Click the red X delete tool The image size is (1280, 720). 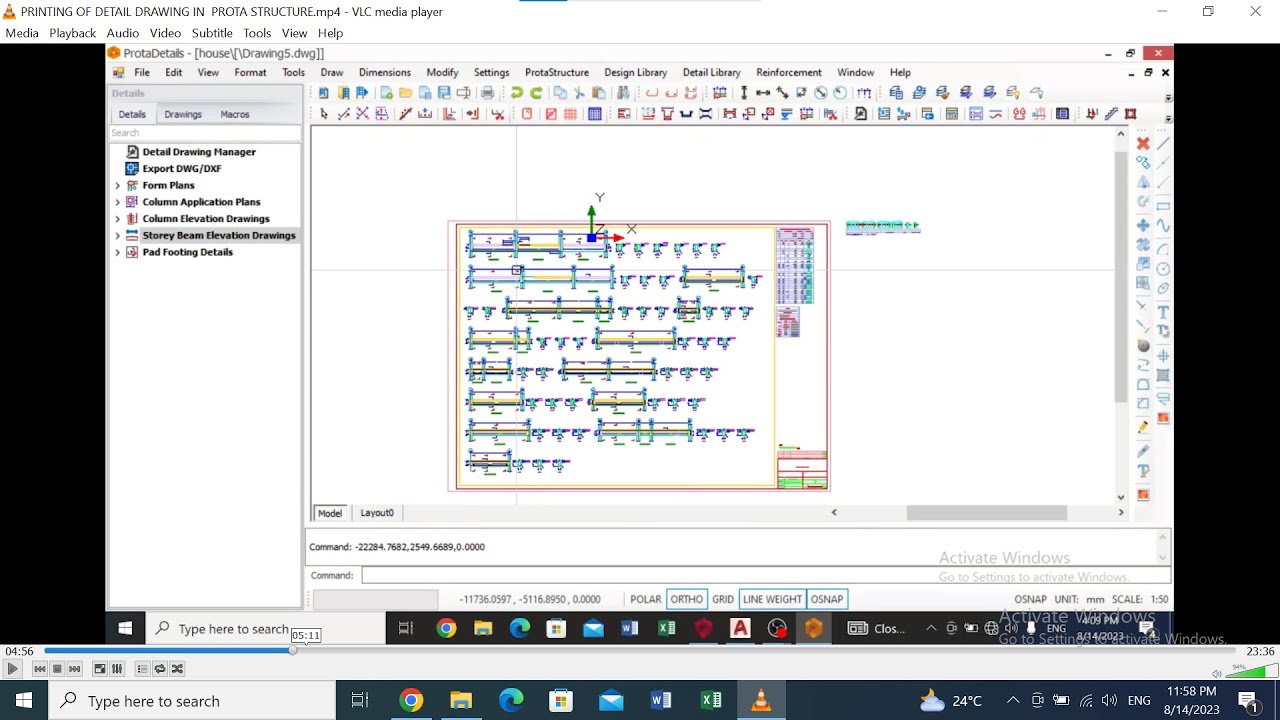click(x=1143, y=143)
